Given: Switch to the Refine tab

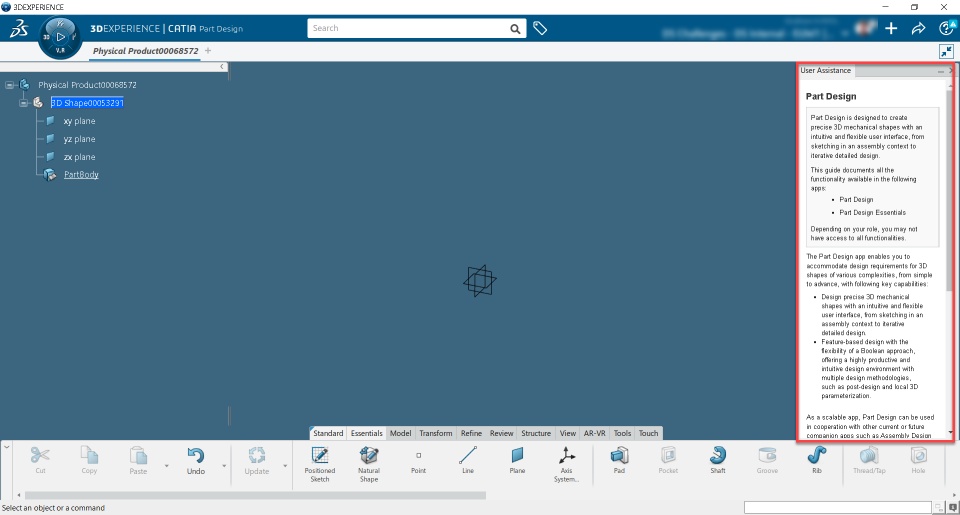Looking at the screenshot, I should pos(471,433).
